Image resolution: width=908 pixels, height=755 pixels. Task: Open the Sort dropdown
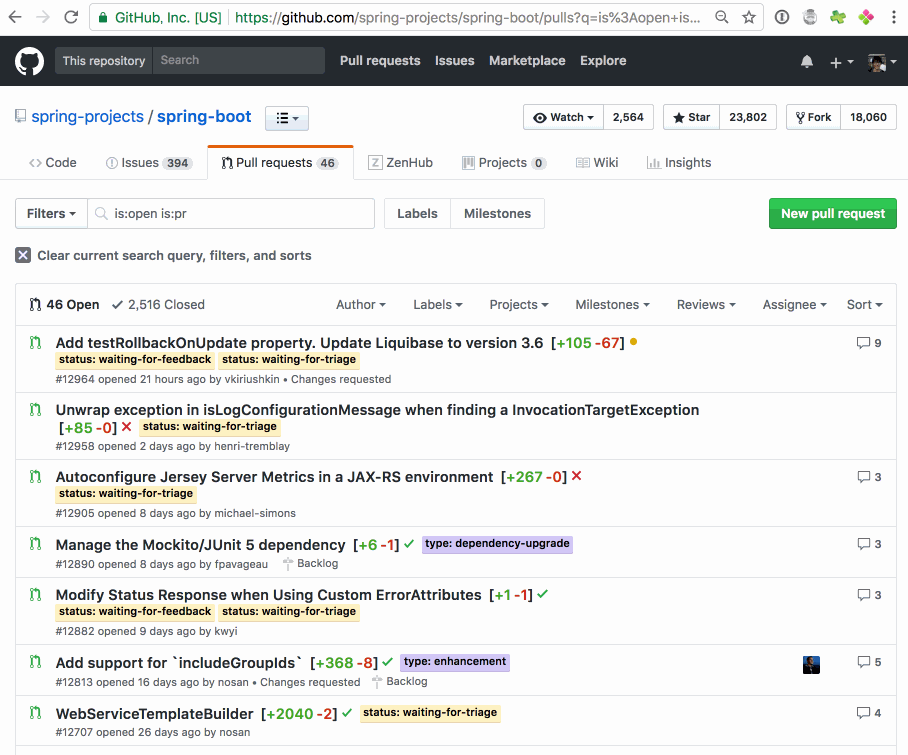tap(865, 305)
